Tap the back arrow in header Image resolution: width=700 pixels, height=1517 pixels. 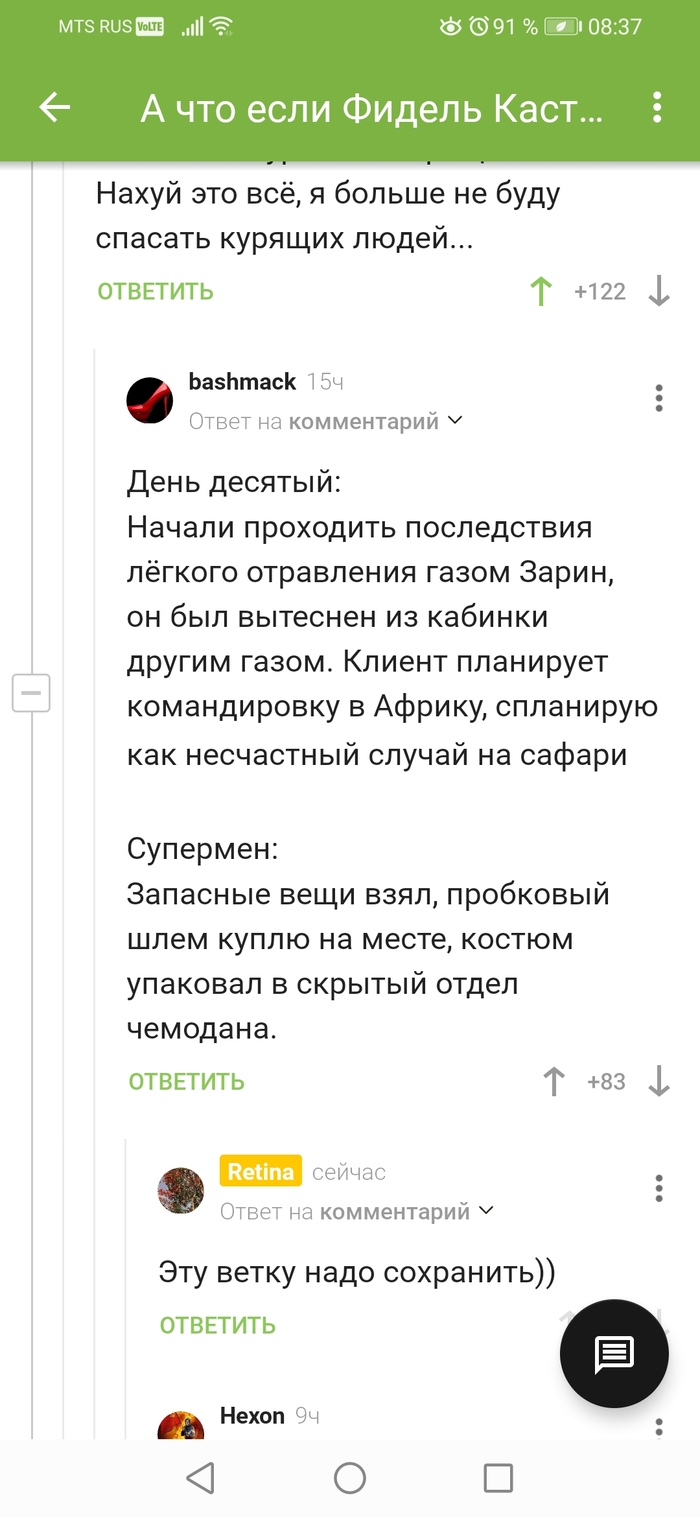[54, 108]
